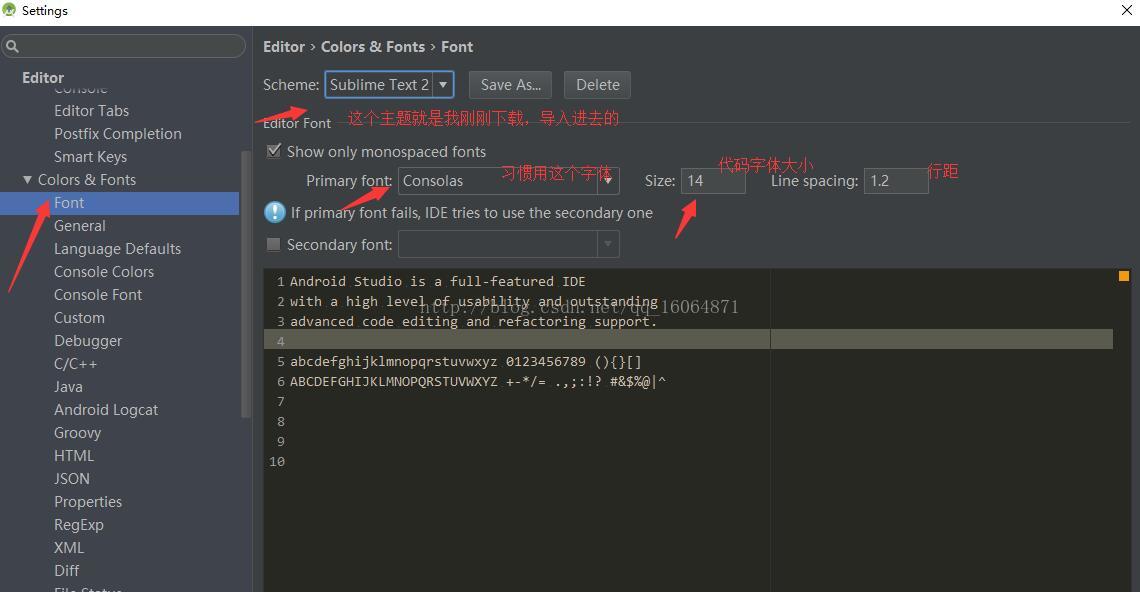The image size is (1140, 592).
Task: Open the Primary font combo box
Action: (x=508, y=181)
